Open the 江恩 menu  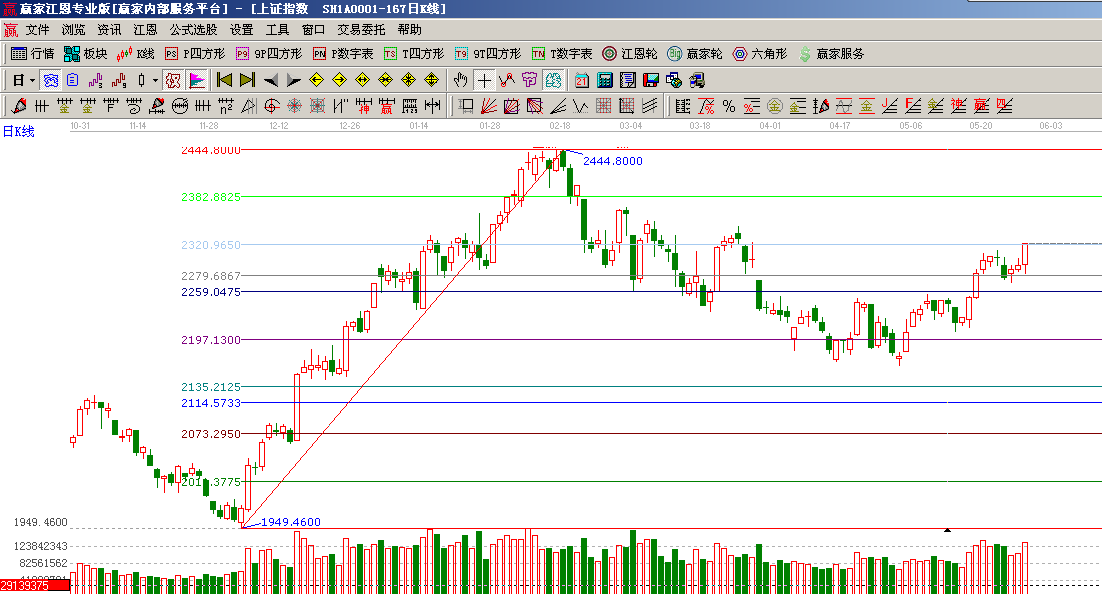146,30
